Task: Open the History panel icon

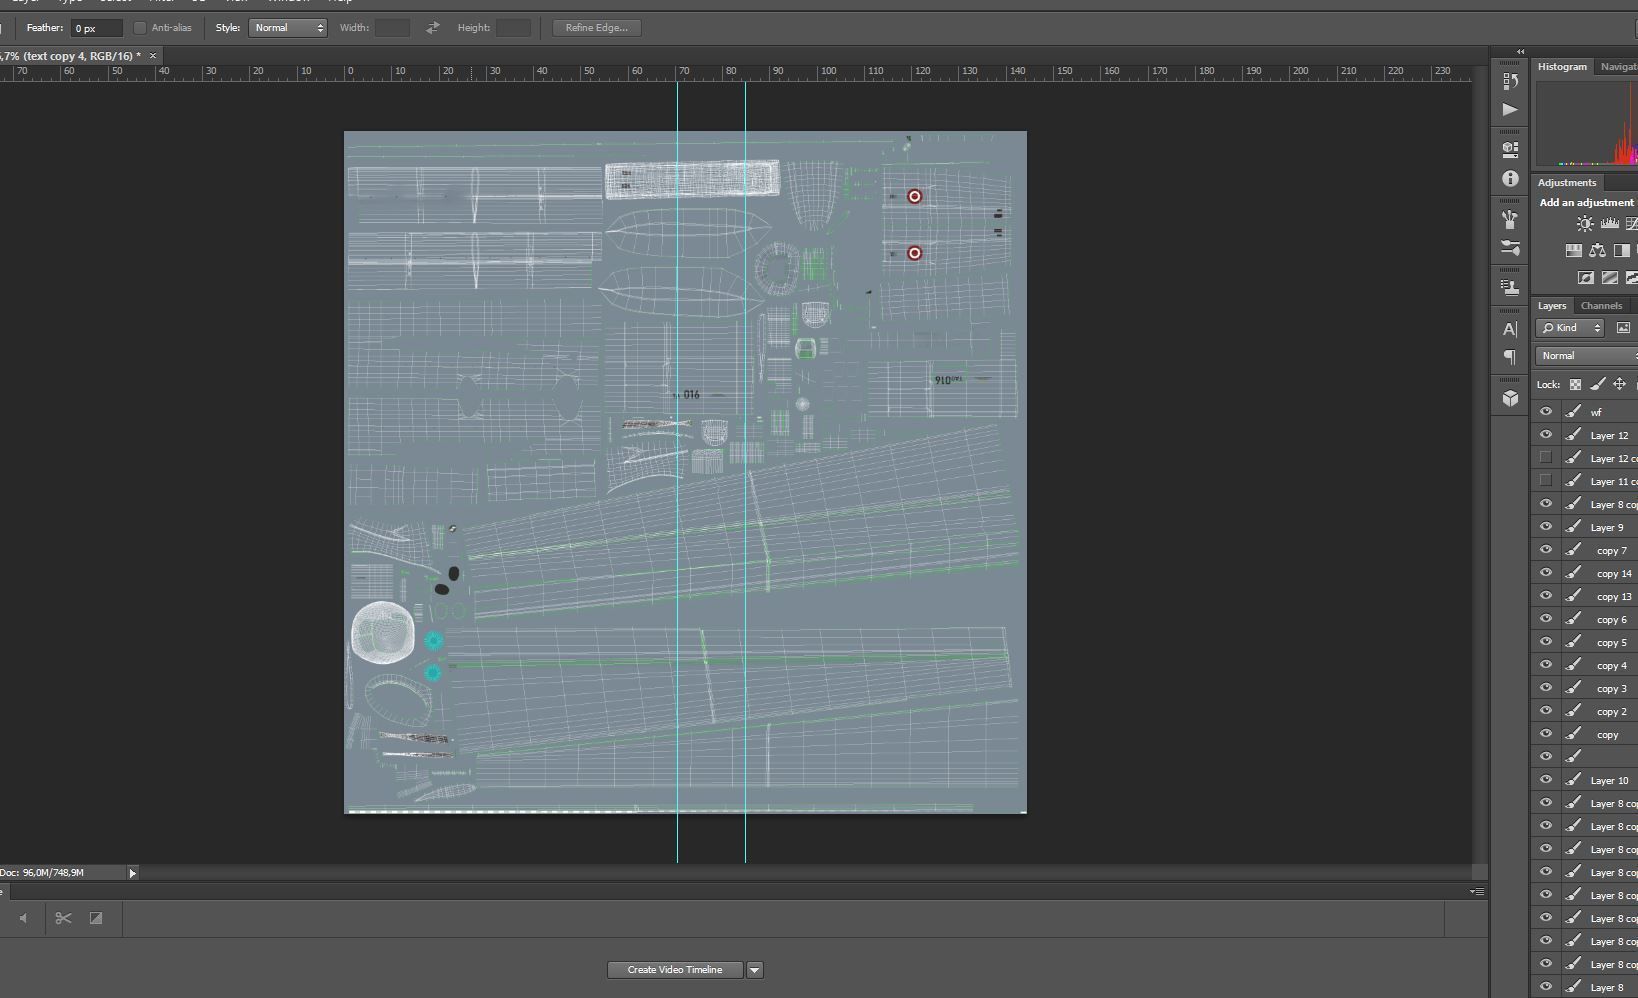Action: tap(1510, 81)
